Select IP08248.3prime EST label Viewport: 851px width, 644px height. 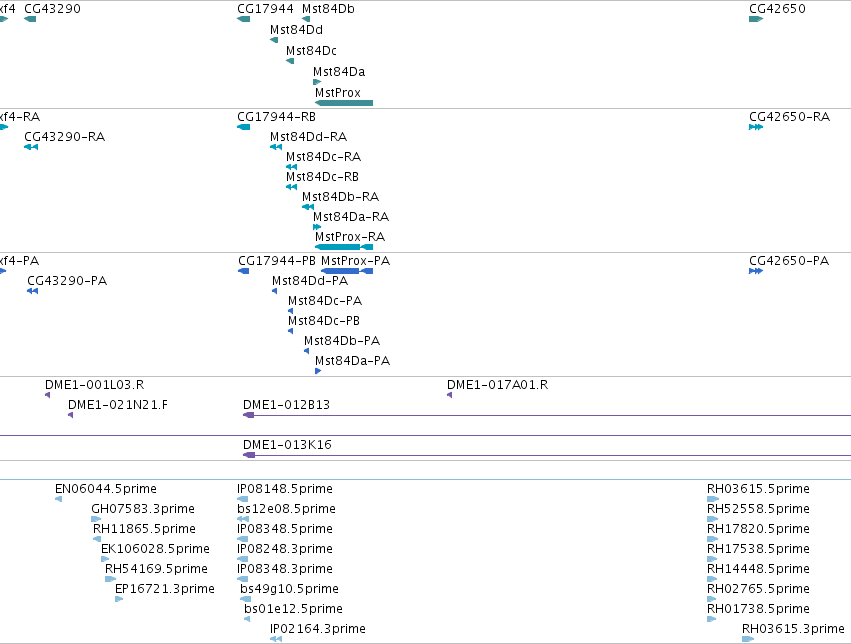[x=284, y=550]
